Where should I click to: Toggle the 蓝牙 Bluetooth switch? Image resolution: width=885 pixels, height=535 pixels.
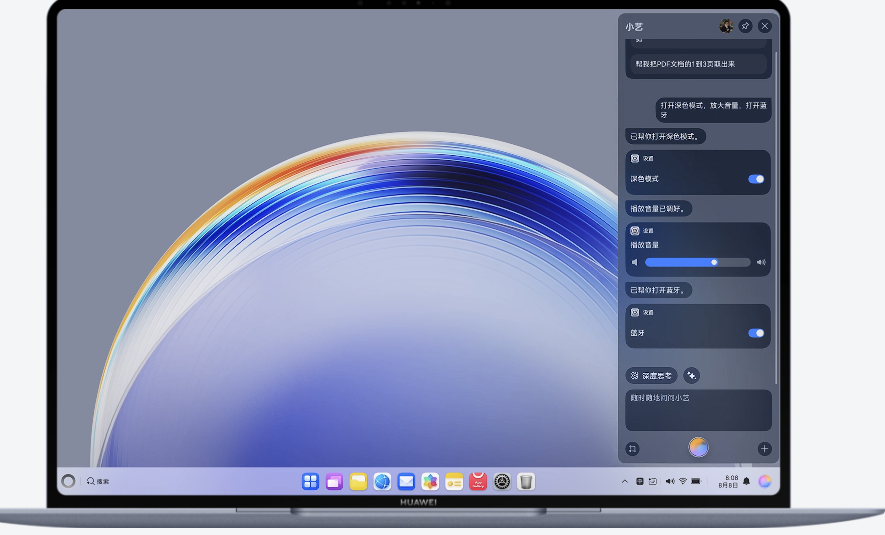(x=756, y=333)
